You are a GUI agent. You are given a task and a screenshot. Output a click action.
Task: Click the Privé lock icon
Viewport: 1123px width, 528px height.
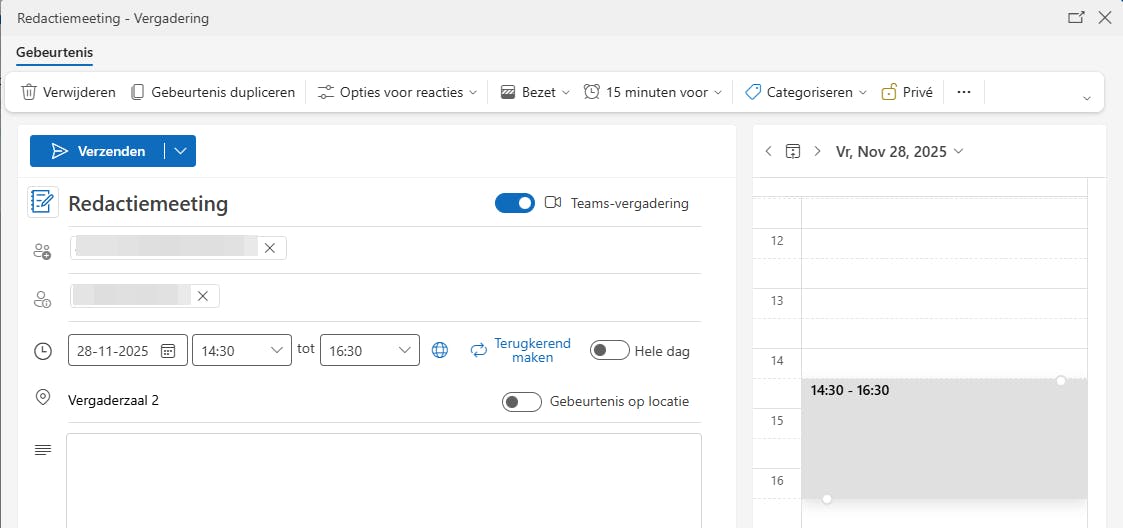coord(889,92)
